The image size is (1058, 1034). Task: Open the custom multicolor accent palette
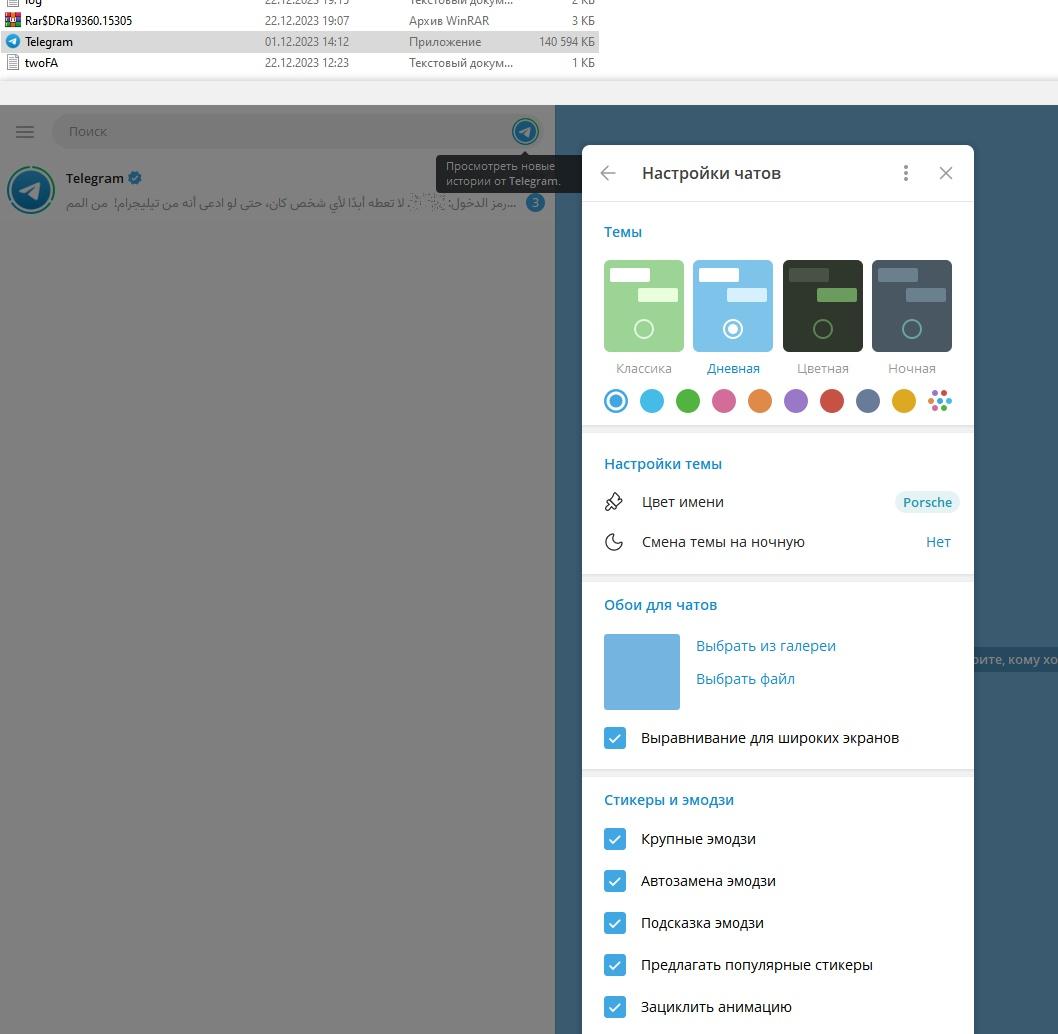point(939,401)
